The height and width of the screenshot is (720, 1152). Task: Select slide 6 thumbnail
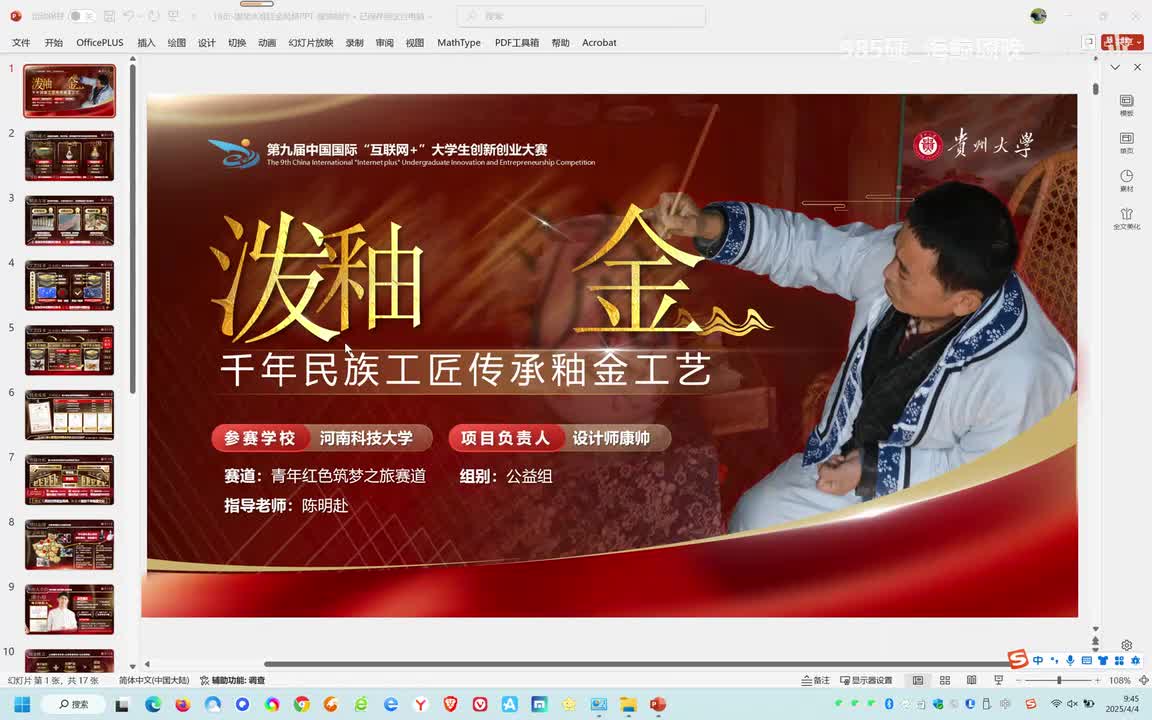point(69,415)
